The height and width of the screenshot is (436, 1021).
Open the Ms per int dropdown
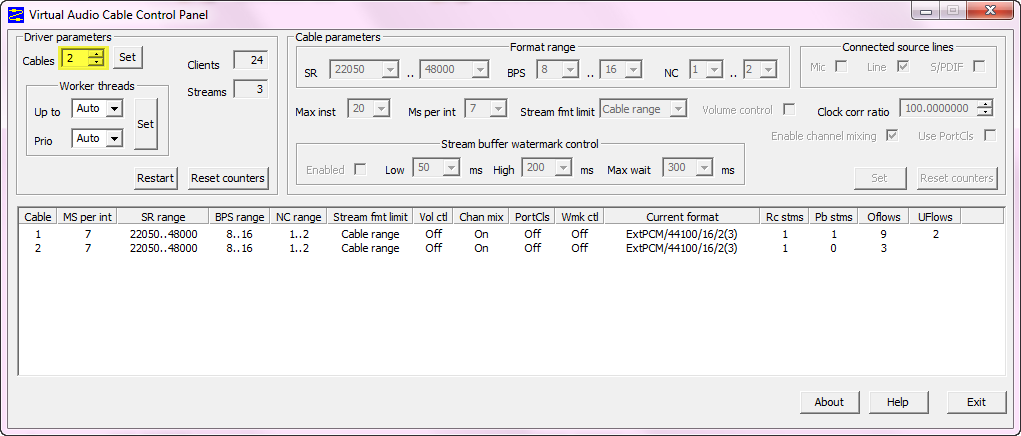click(498, 109)
